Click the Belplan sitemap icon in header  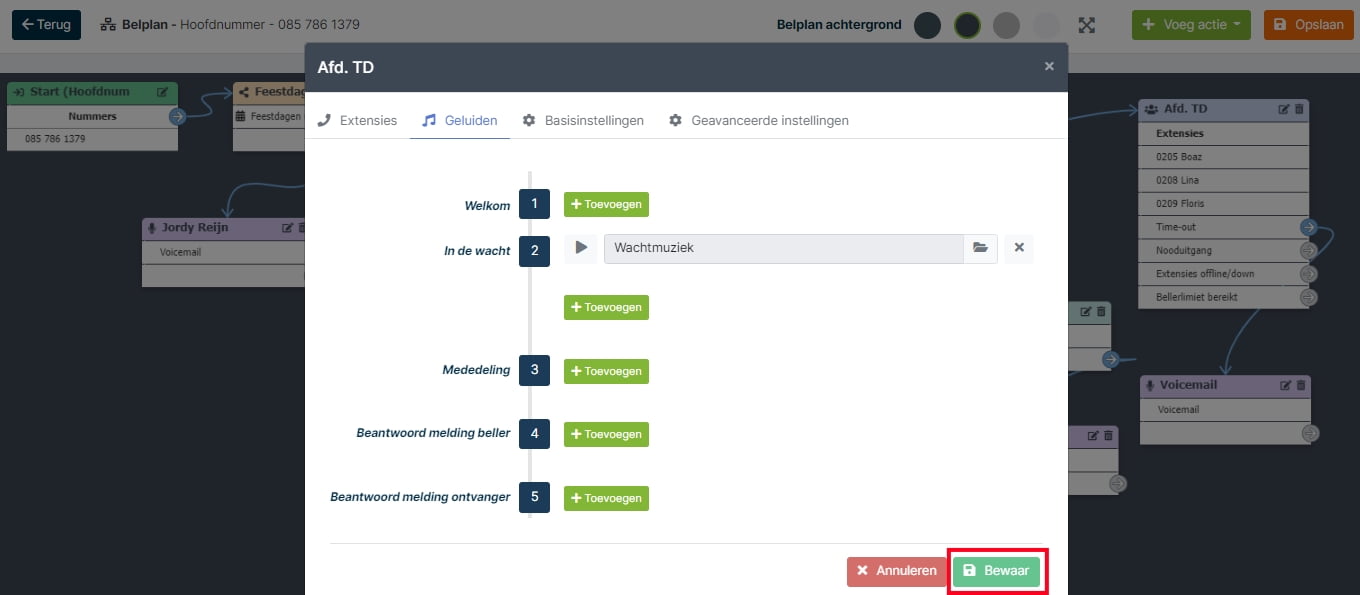click(x=108, y=24)
